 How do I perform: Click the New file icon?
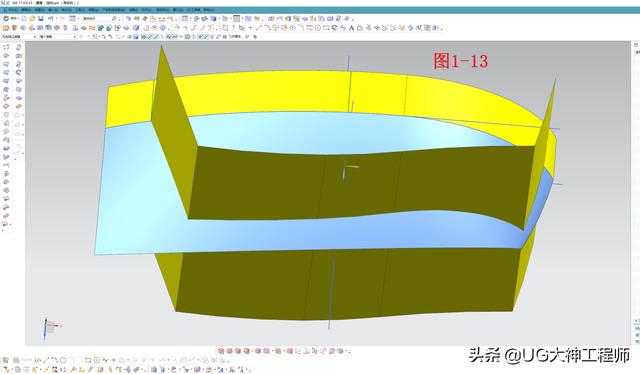tap(24, 18)
